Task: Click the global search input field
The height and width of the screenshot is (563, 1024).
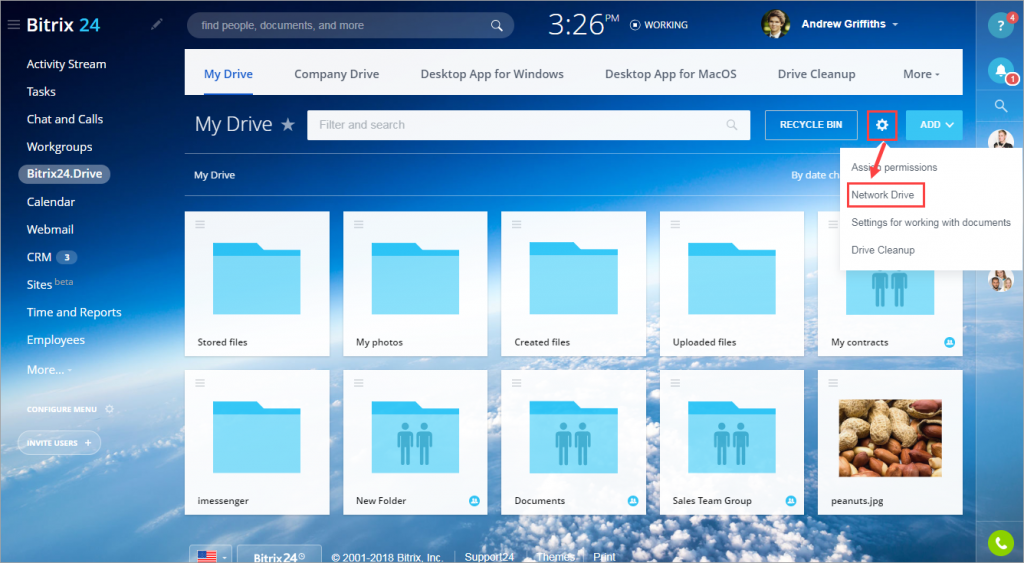Action: click(x=350, y=25)
